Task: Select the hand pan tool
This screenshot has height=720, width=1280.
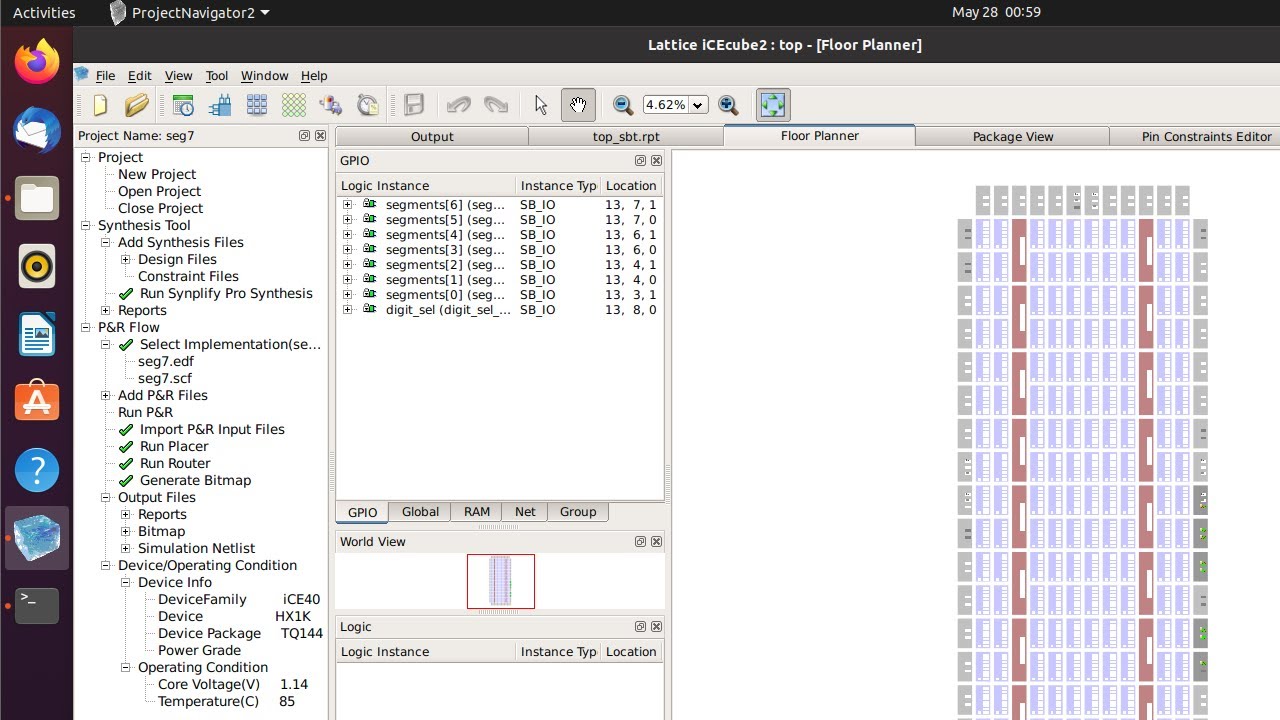Action: click(578, 105)
